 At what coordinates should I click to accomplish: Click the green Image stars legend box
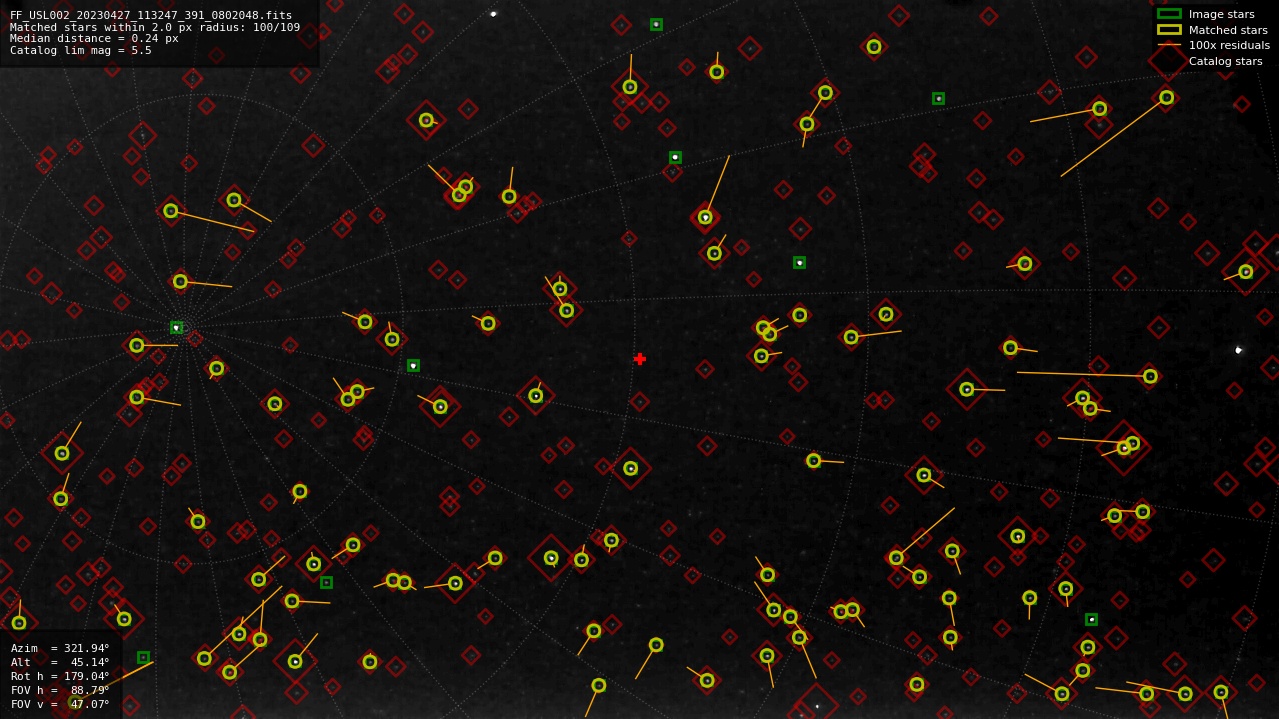[1169, 14]
